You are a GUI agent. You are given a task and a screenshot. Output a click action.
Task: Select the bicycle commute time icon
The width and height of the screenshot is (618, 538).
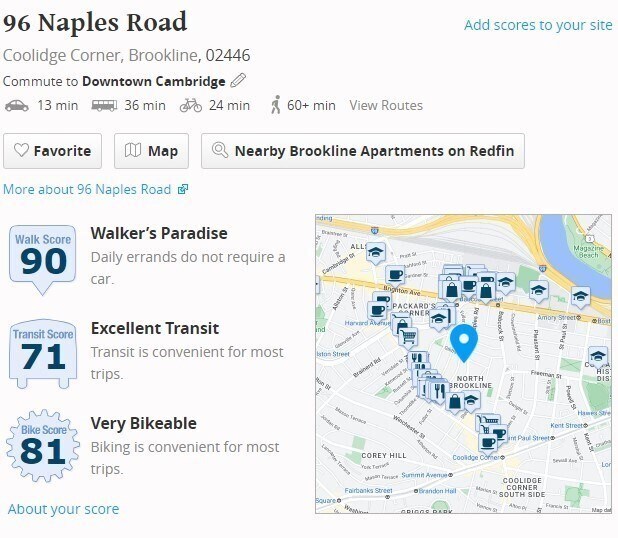(x=190, y=105)
